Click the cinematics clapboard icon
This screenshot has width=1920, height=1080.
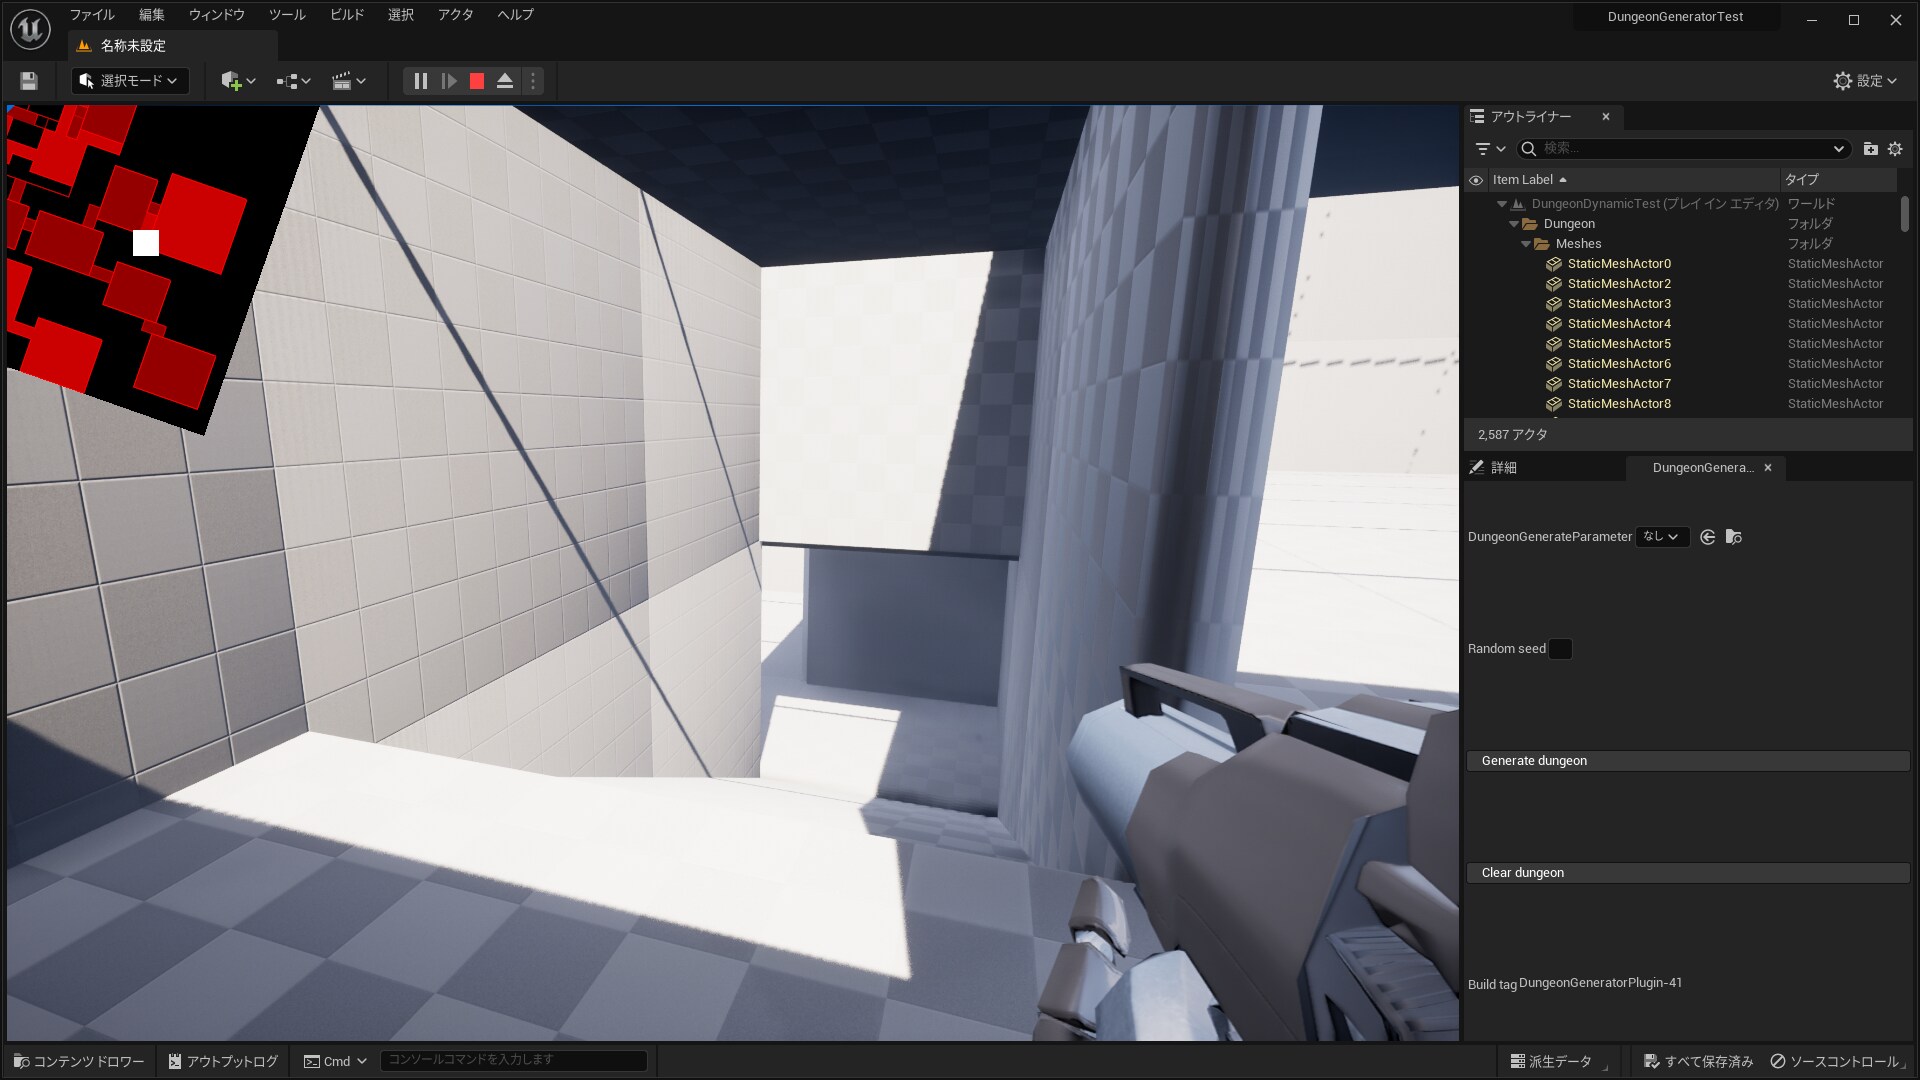pos(343,81)
